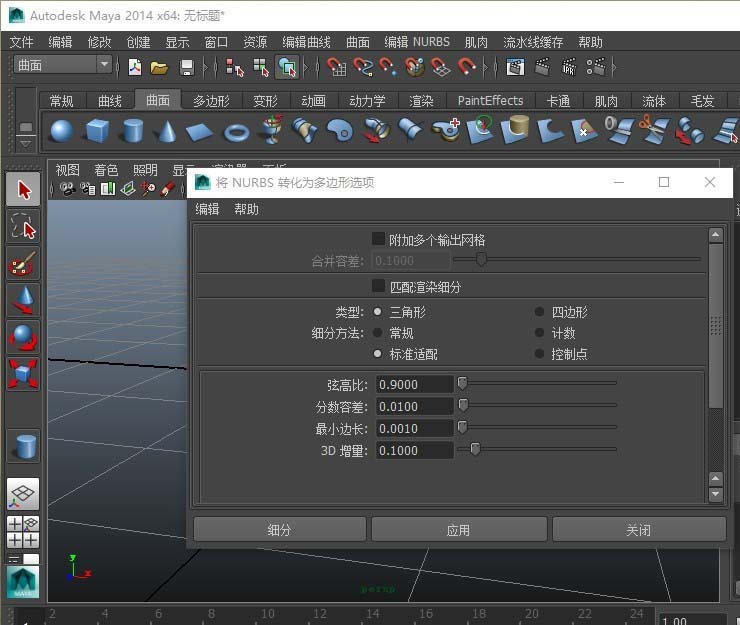Enable 匹配渲染细分 checkbox
The width and height of the screenshot is (740, 625).
(x=379, y=286)
